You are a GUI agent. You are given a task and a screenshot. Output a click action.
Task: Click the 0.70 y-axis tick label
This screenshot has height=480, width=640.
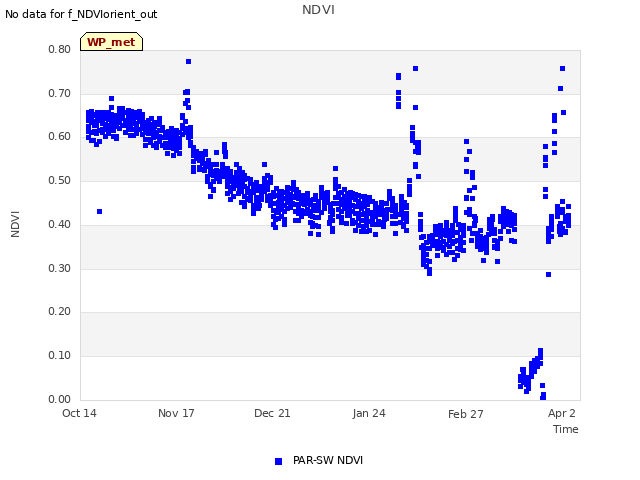pos(60,93)
